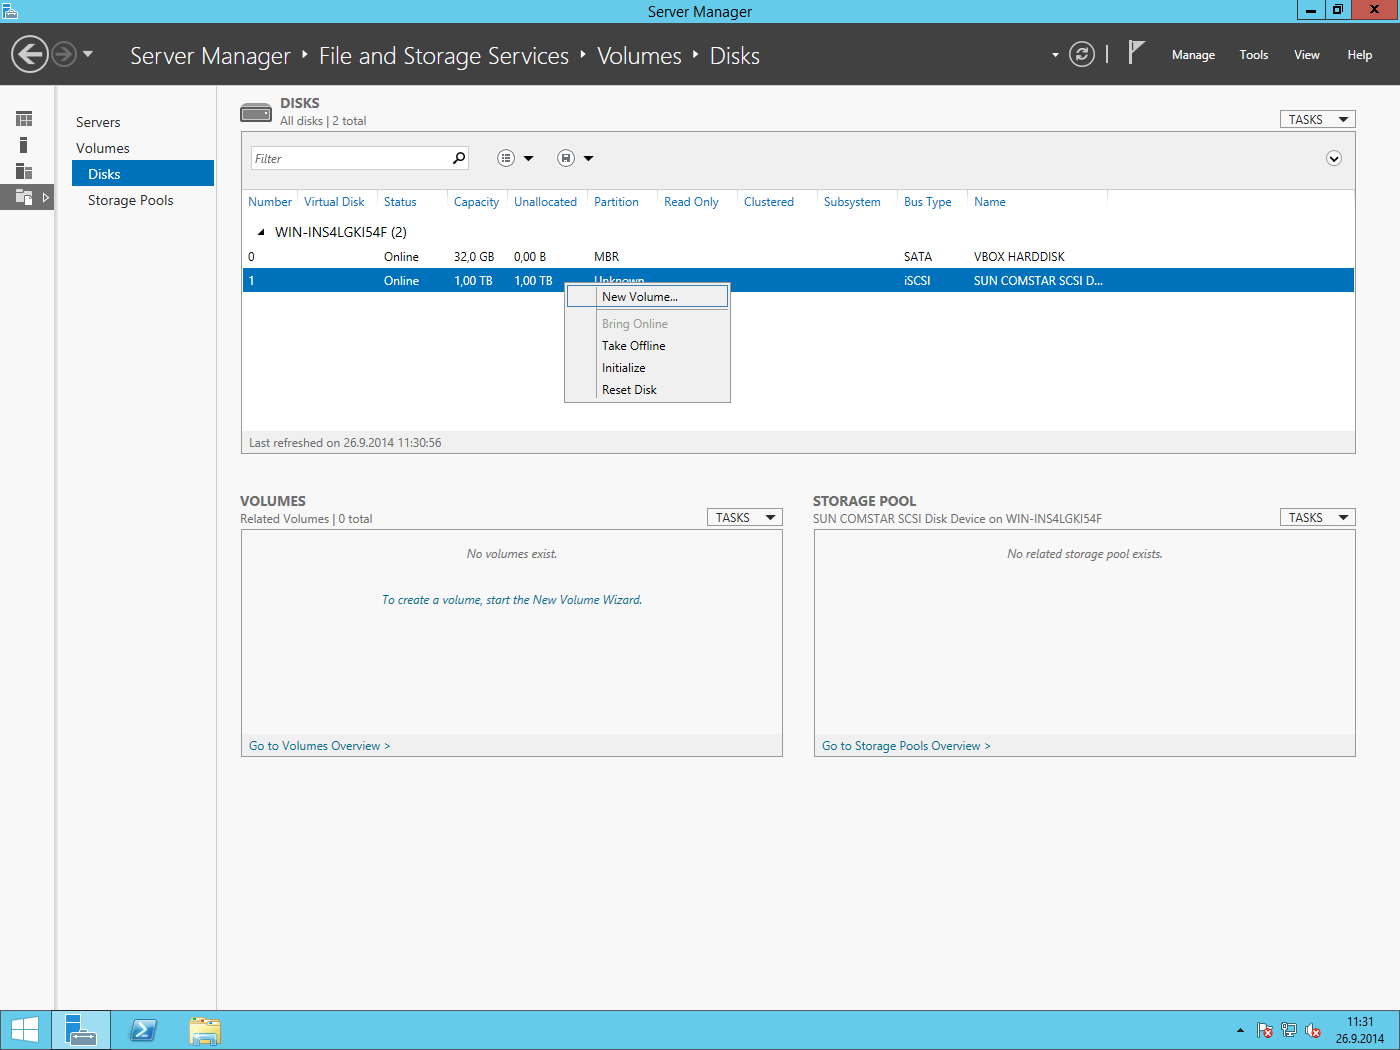
Task: Open the Help menu
Action: (1360, 55)
